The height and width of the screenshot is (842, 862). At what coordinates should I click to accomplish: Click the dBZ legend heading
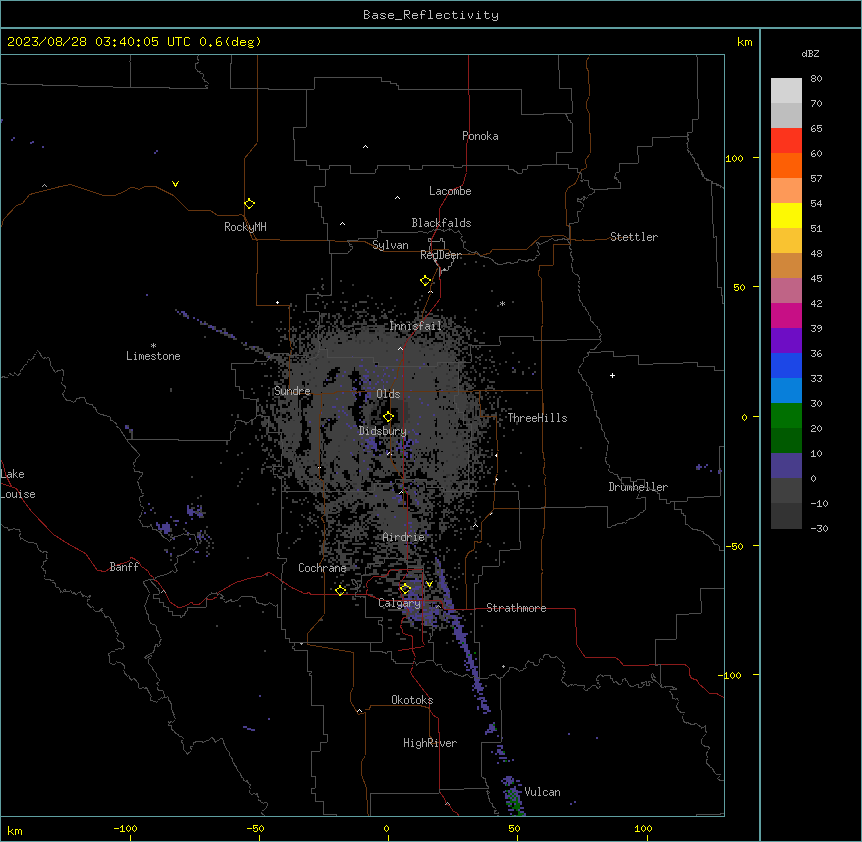(810, 53)
